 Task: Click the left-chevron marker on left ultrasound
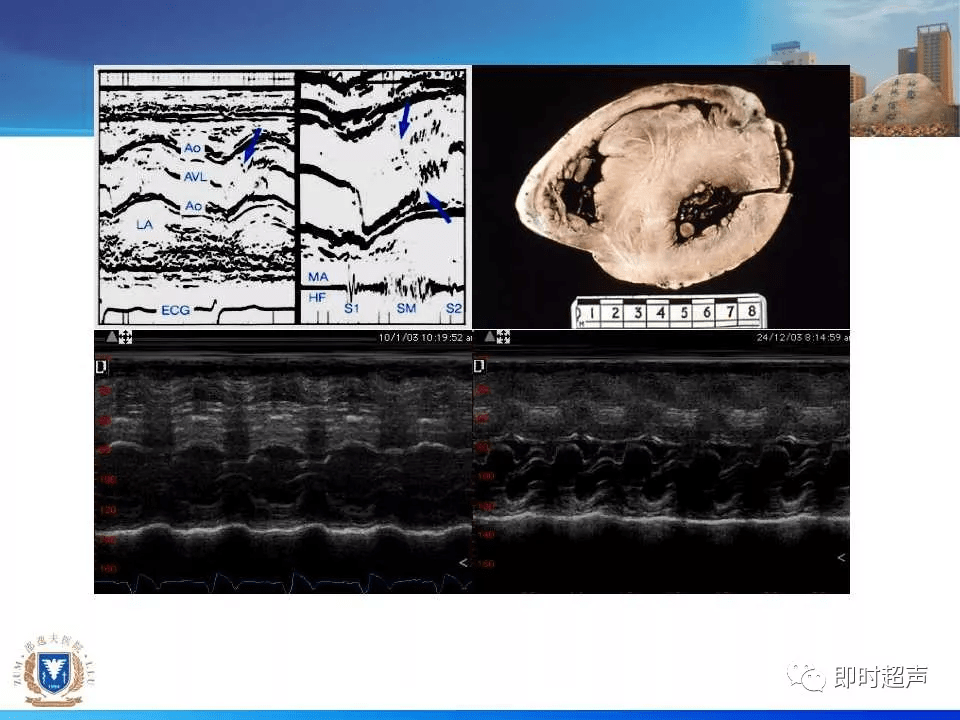click(463, 563)
